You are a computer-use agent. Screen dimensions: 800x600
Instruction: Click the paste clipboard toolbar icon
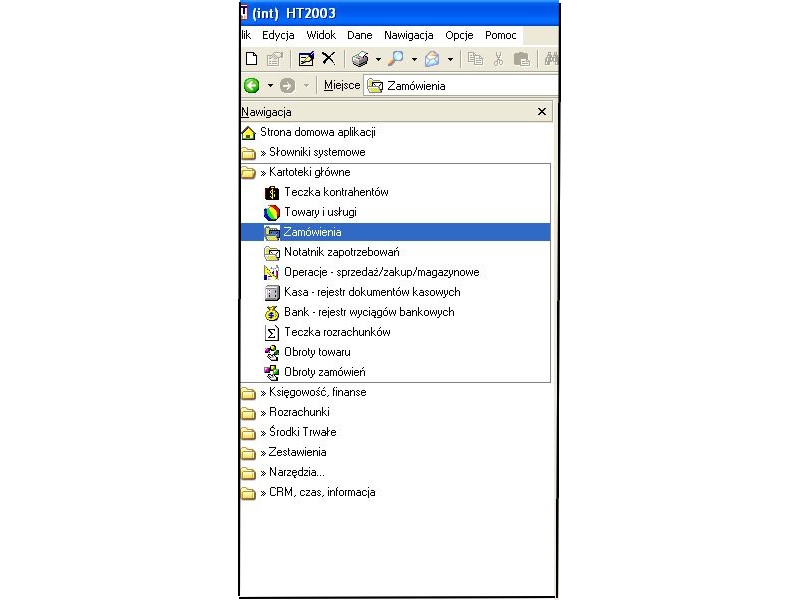pos(521,59)
